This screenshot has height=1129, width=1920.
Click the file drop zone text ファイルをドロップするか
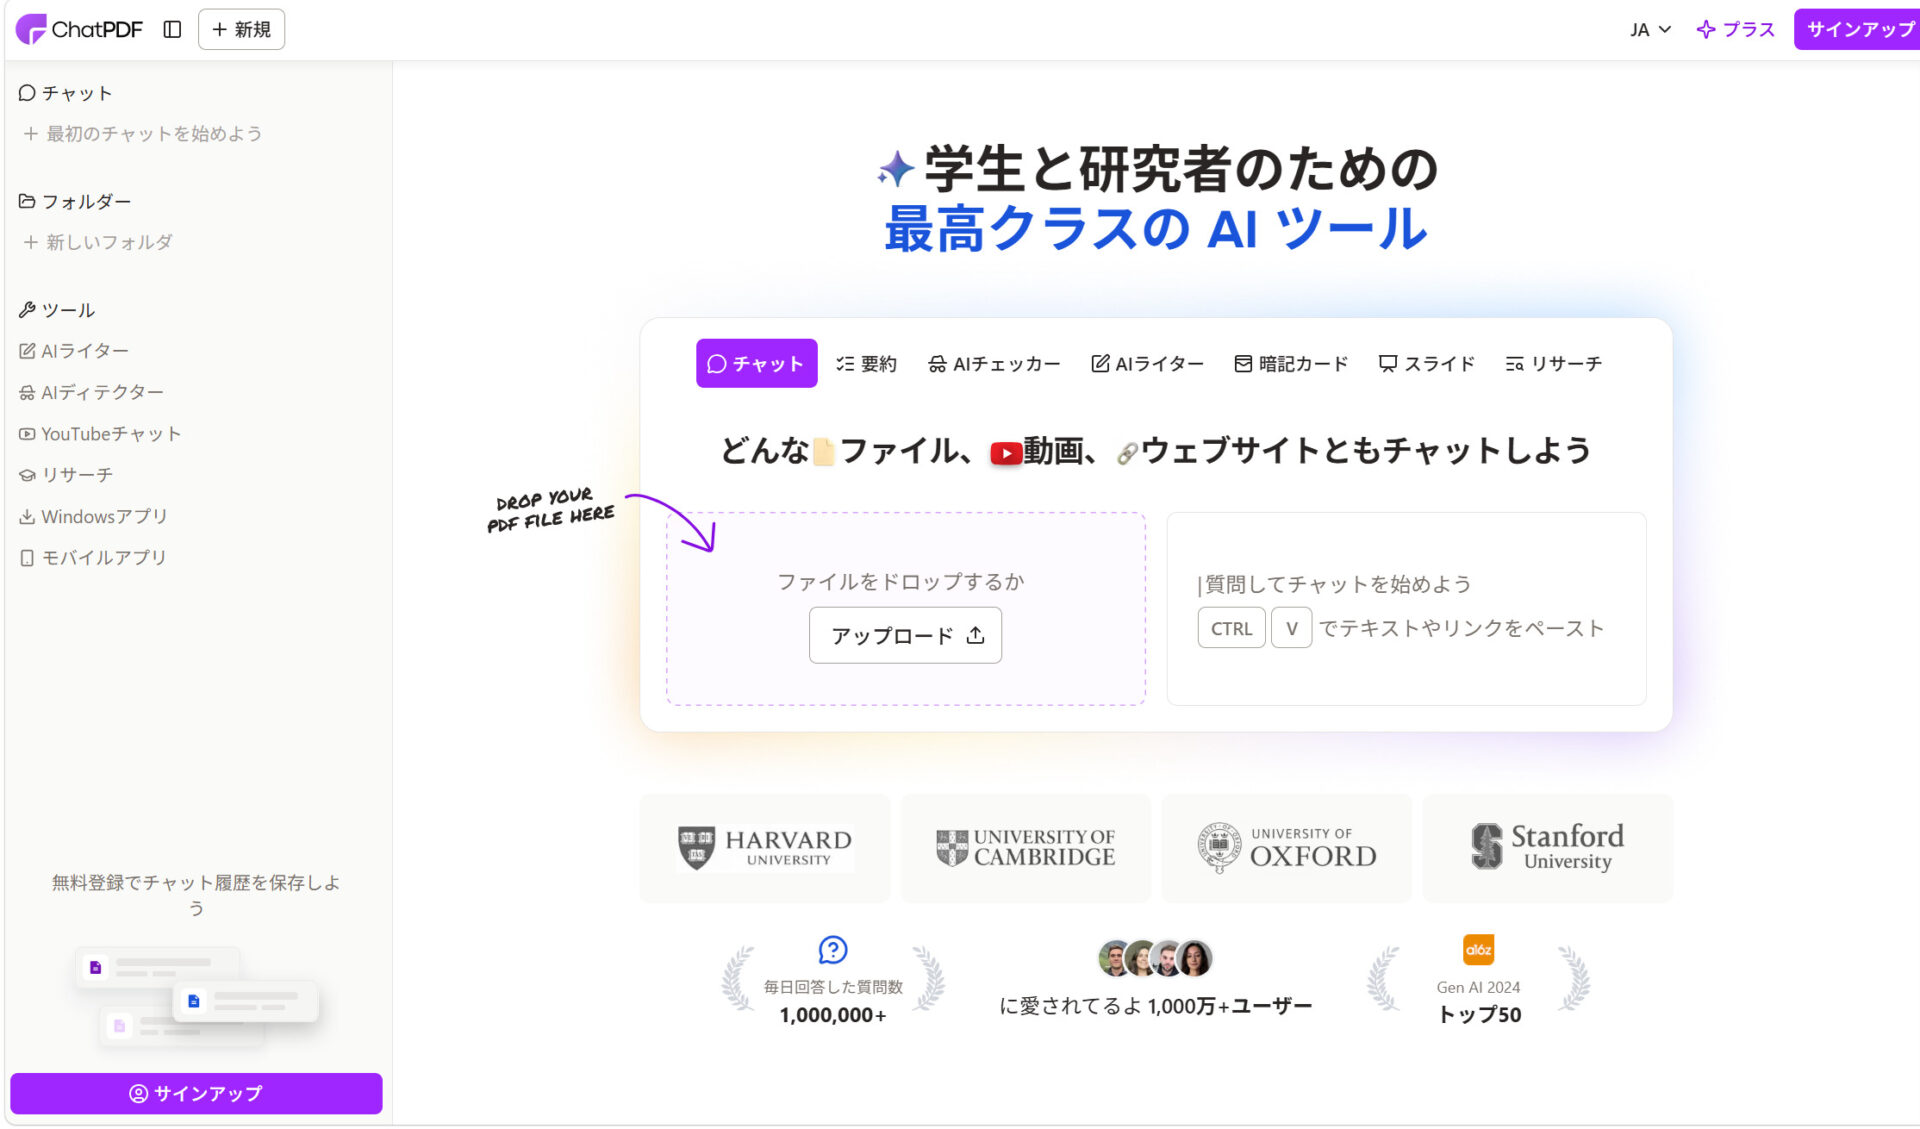(901, 581)
